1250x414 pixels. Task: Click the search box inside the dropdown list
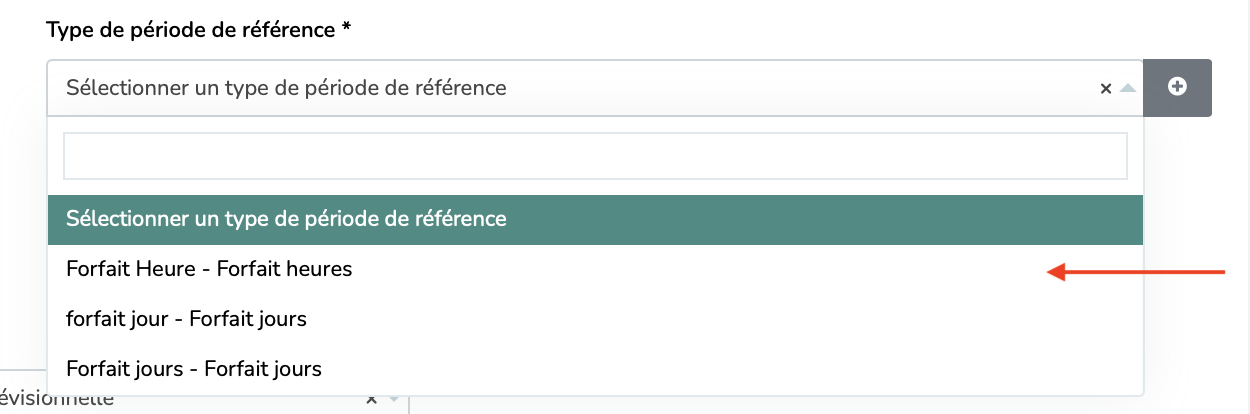595,156
